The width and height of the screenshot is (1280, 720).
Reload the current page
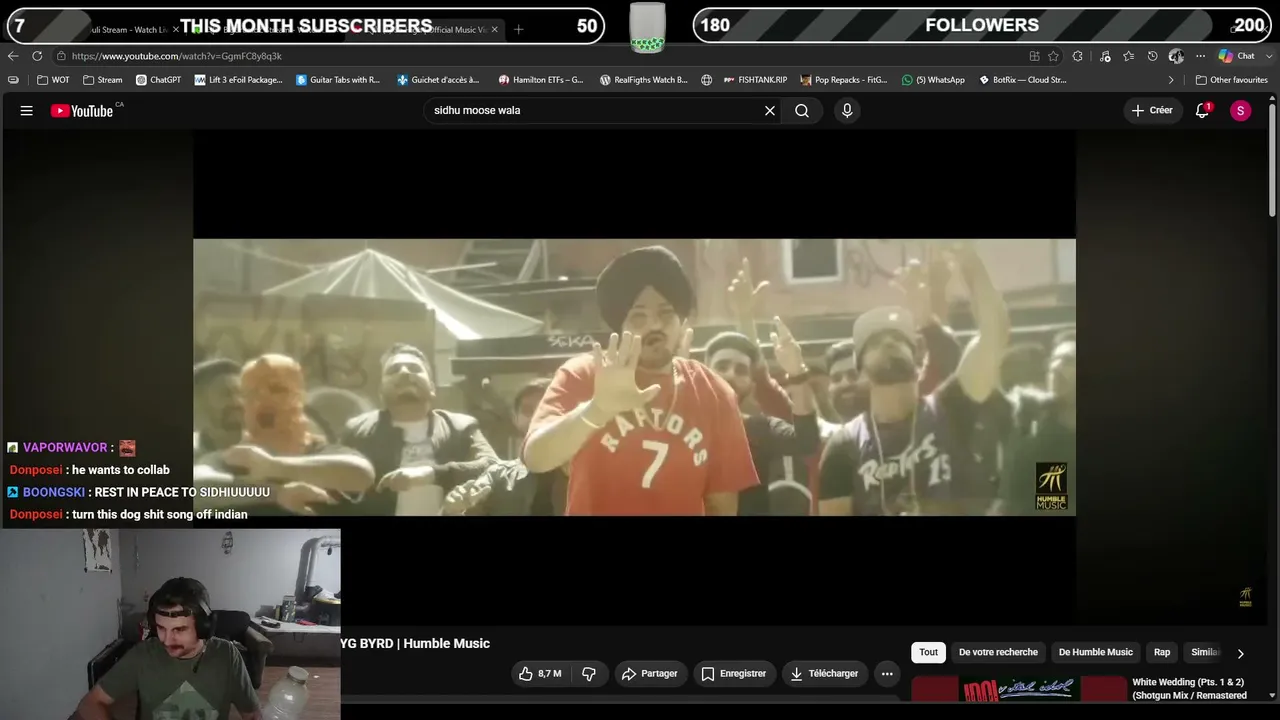coord(37,56)
